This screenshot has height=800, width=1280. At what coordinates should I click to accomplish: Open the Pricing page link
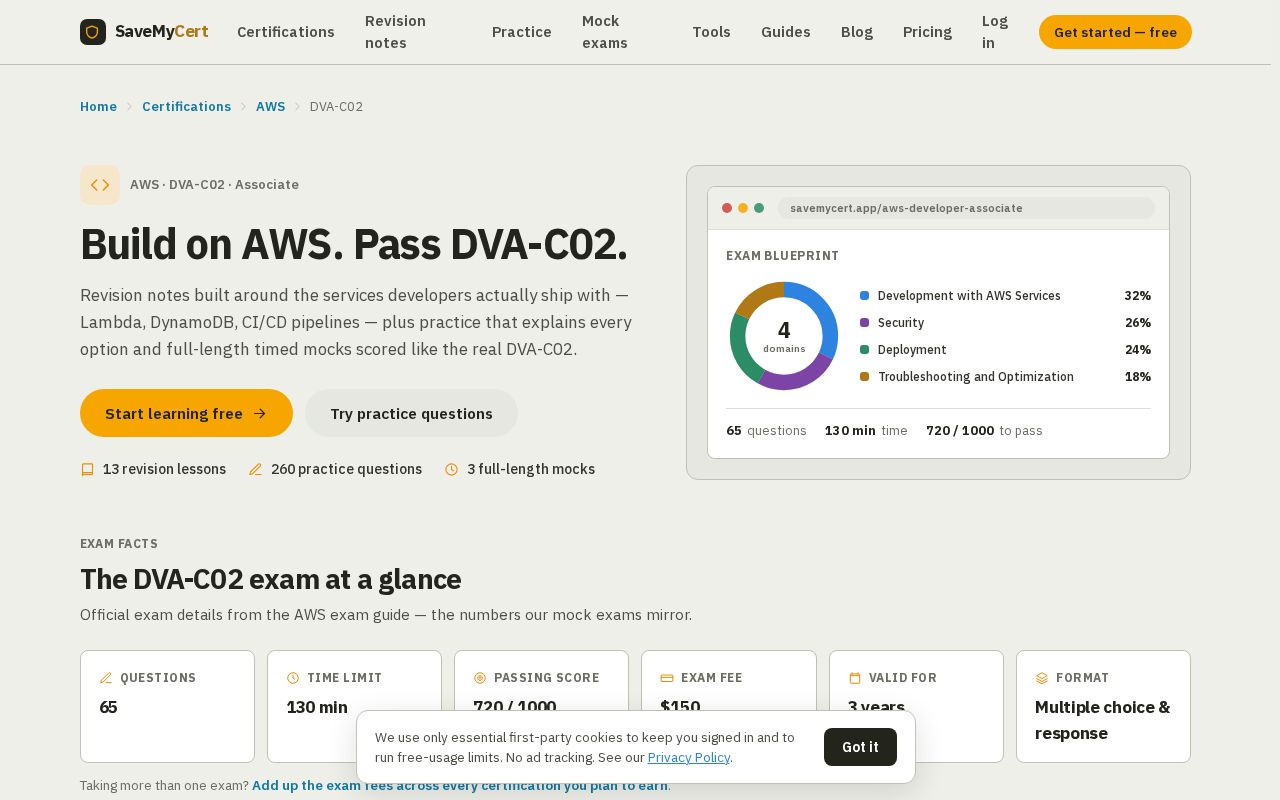point(927,32)
